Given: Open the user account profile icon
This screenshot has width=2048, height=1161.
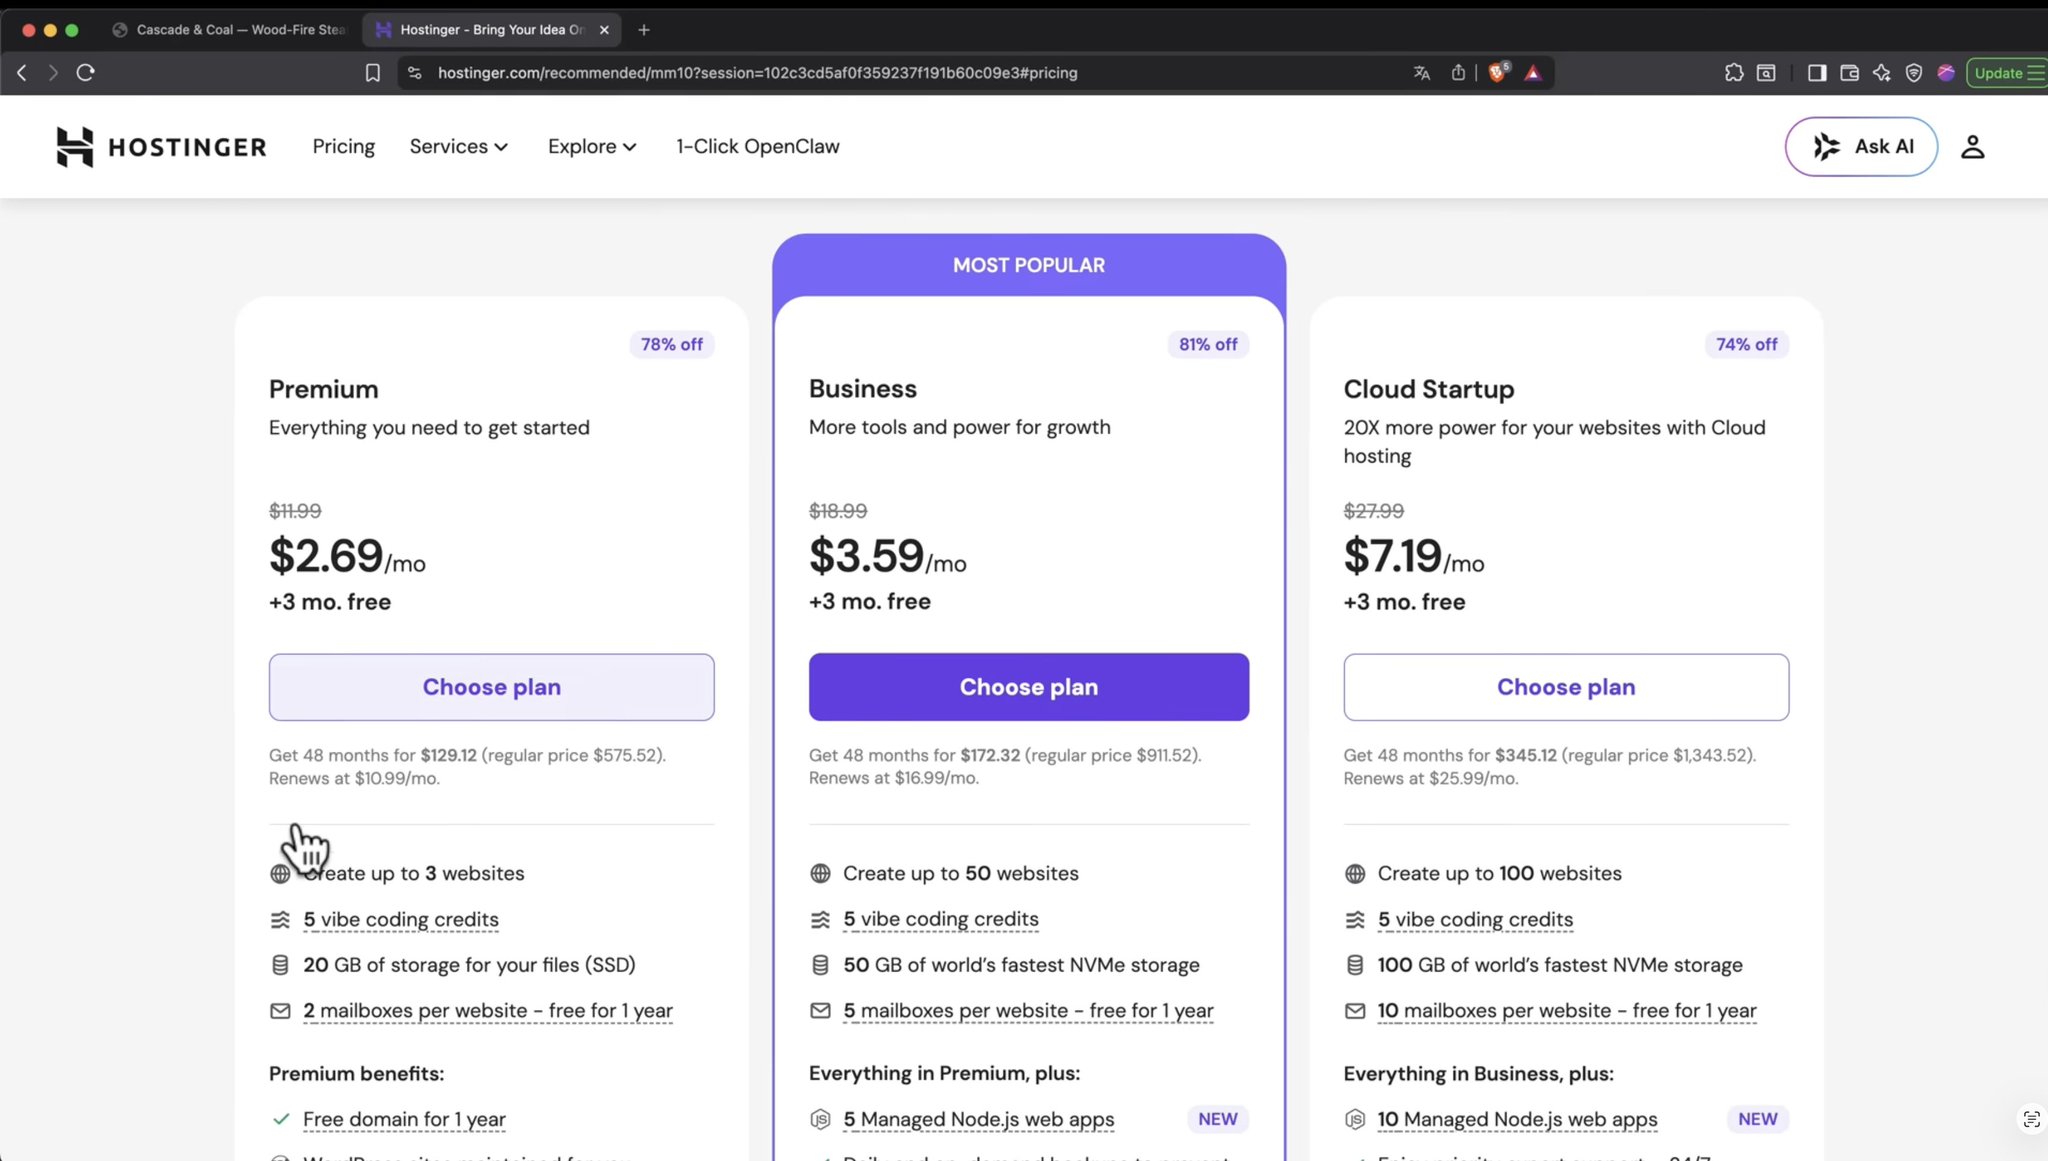Looking at the screenshot, I should [x=1972, y=147].
